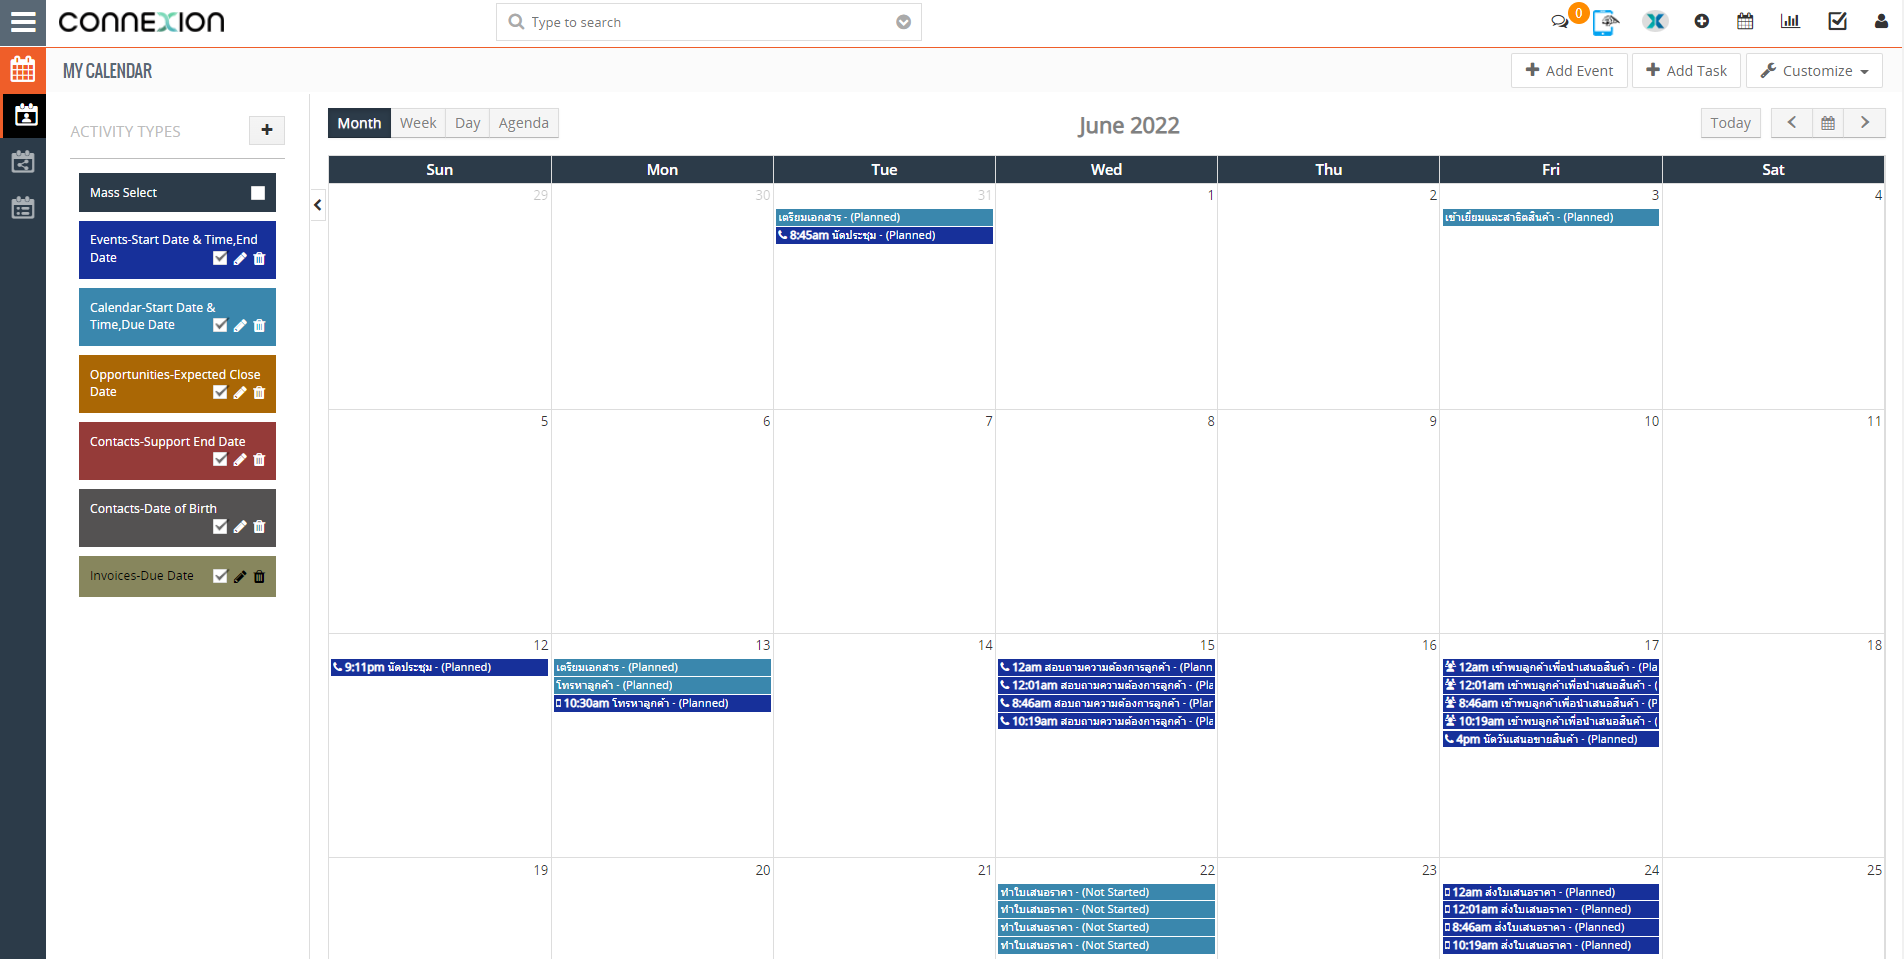Add a new activity type
Viewport: 1904px width, 959px height.
pyautogui.click(x=267, y=130)
